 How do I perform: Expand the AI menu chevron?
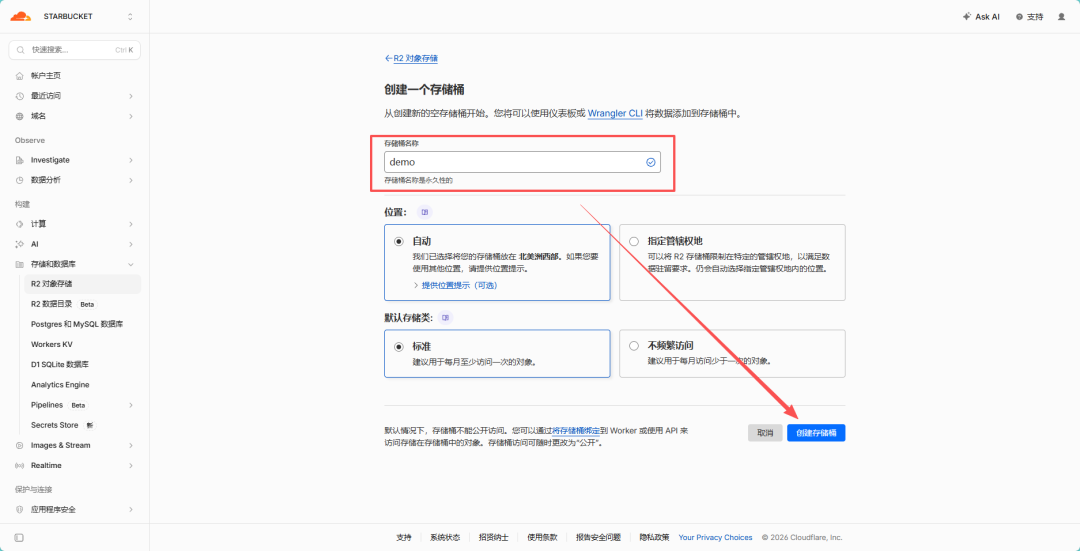[x=131, y=244]
